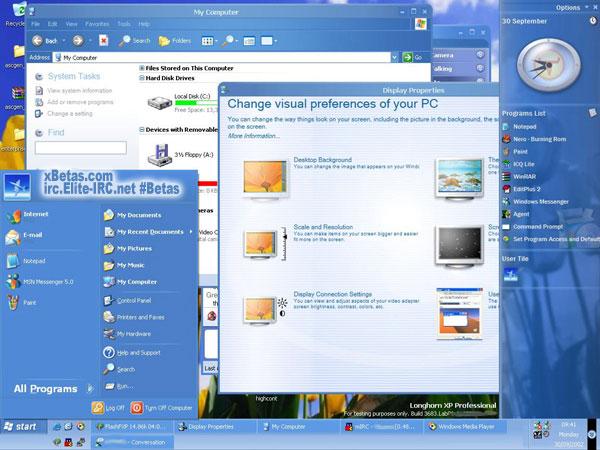Click the start button
Viewport: 600px width, 450px height.
23,427
